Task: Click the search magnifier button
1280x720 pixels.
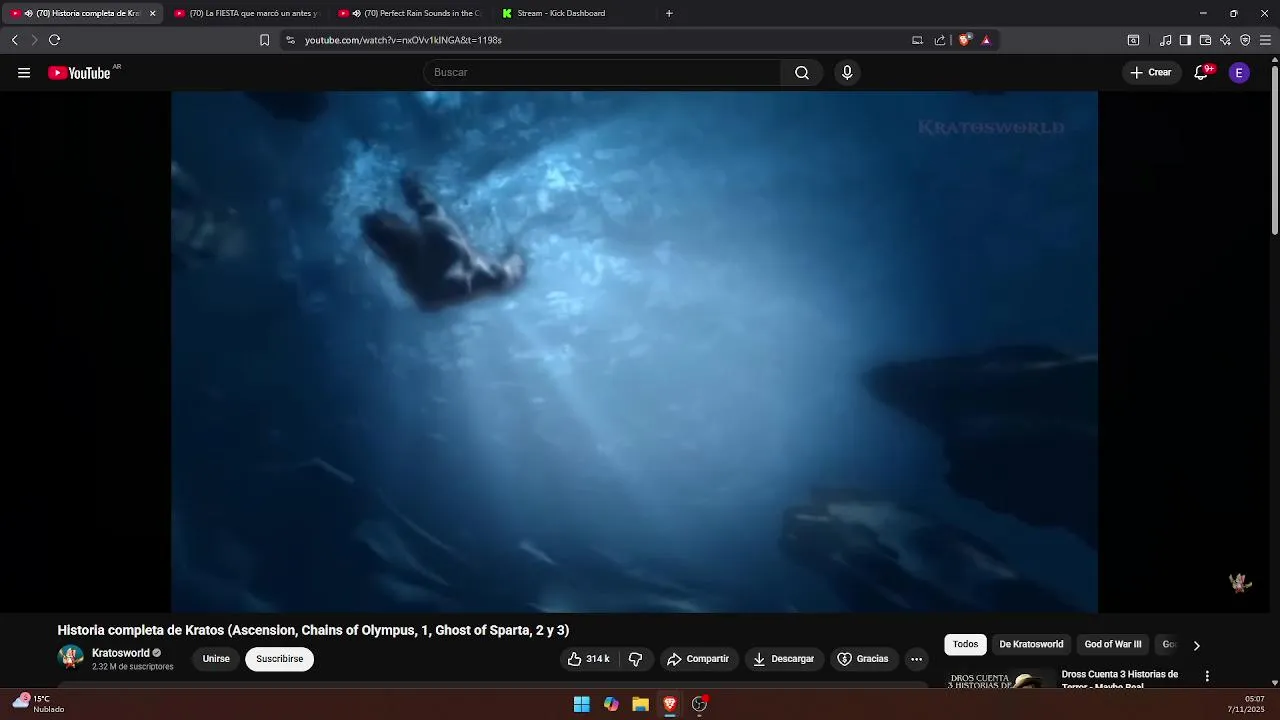Action: click(x=802, y=73)
